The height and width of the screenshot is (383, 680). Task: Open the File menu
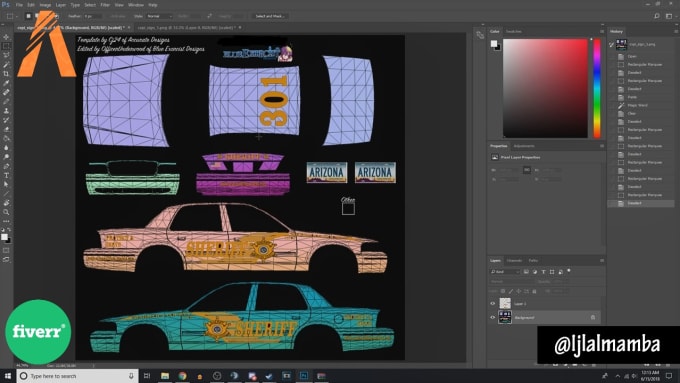19,5
